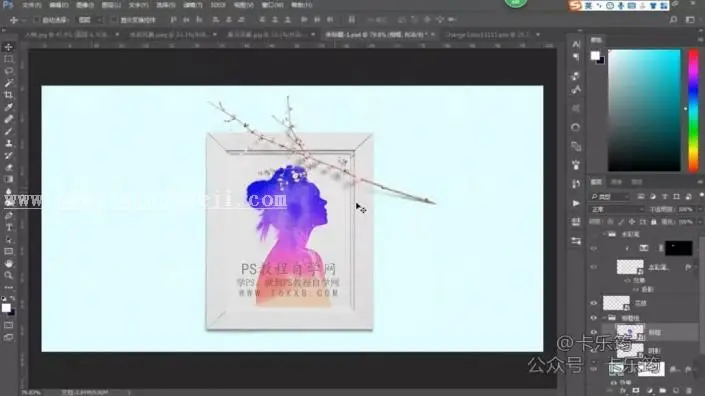705x396 pixels.
Task: Select the Lasso tool
Action: click(9, 71)
